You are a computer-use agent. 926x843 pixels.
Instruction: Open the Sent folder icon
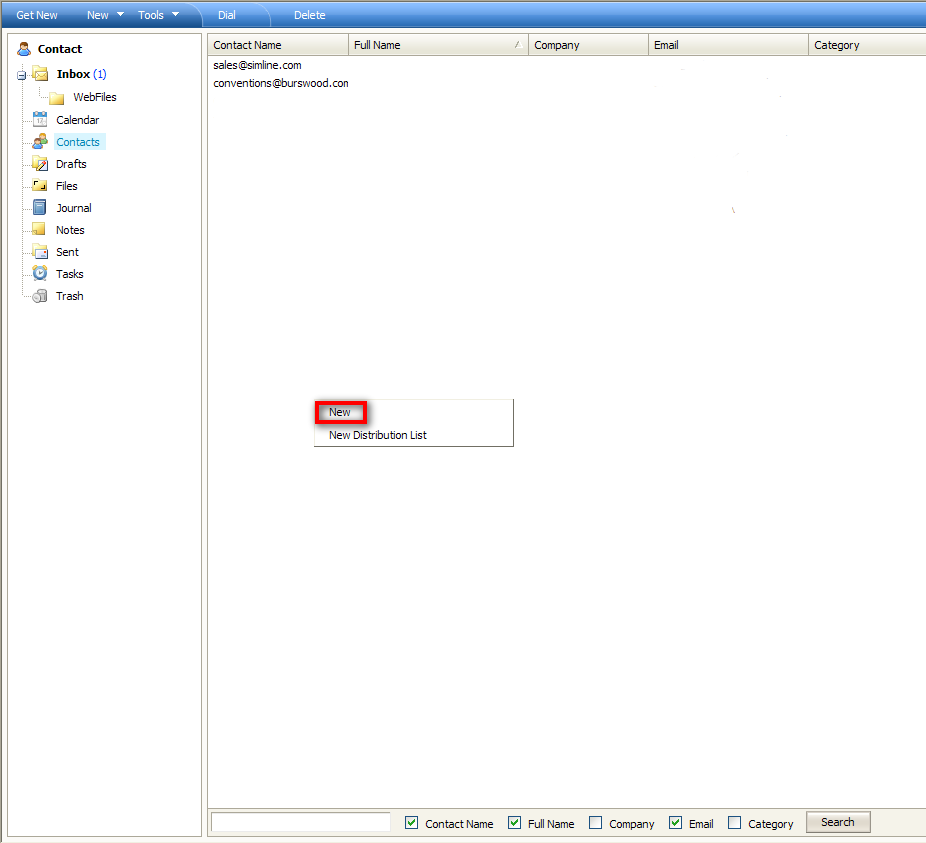click(40, 252)
